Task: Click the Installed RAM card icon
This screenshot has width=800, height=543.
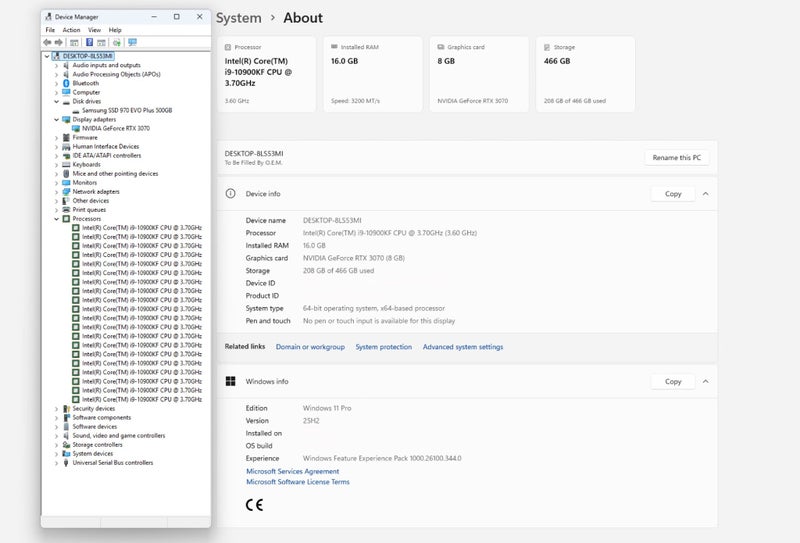Action: 334,46
